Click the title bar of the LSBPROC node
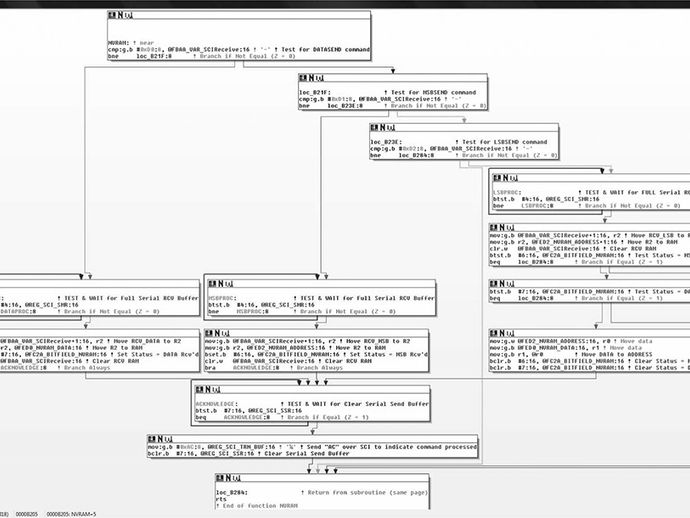Image resolution: width=690 pixels, height=518 pixels. [591, 178]
